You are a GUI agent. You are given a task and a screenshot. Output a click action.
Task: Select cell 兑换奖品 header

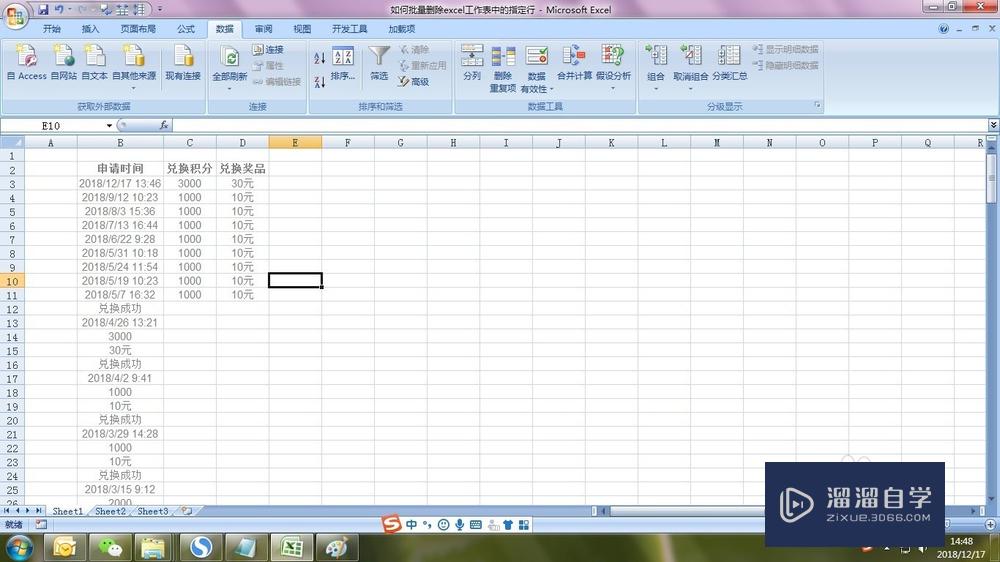click(x=242, y=169)
